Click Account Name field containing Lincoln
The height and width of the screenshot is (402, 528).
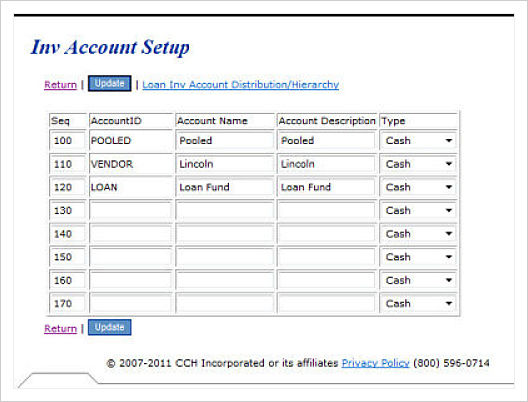[x=225, y=164]
